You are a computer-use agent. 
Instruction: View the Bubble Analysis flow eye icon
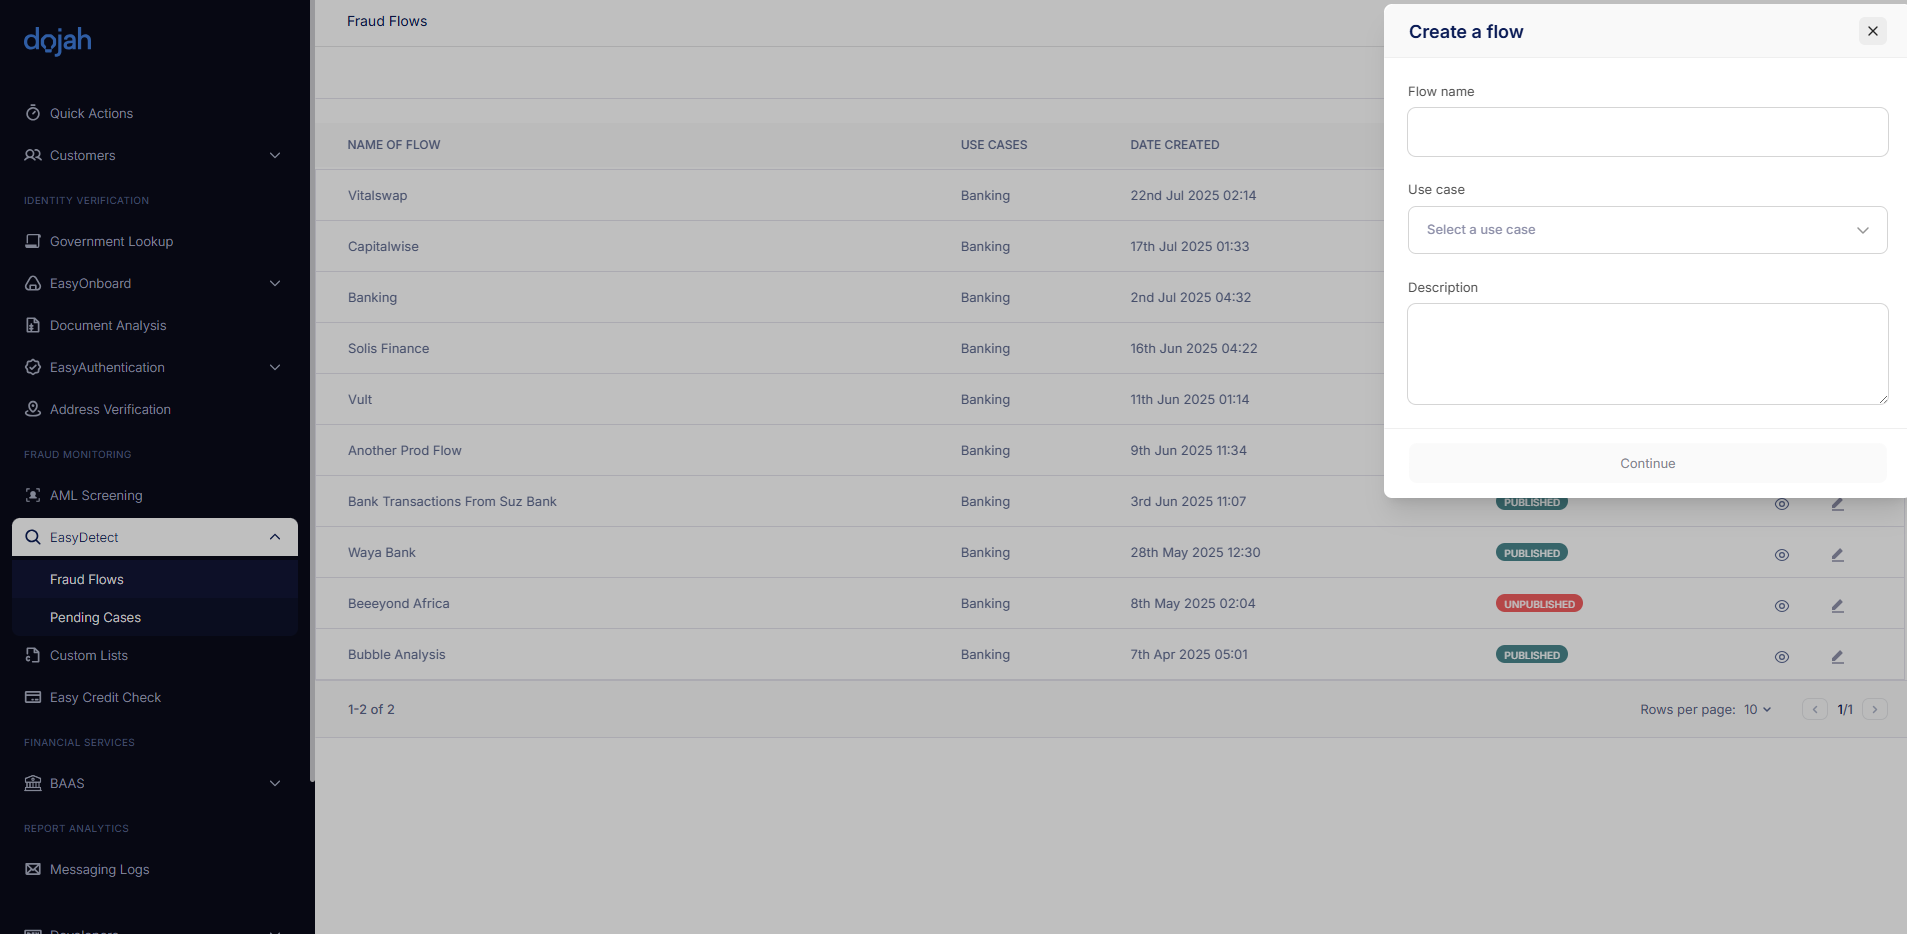click(x=1782, y=657)
